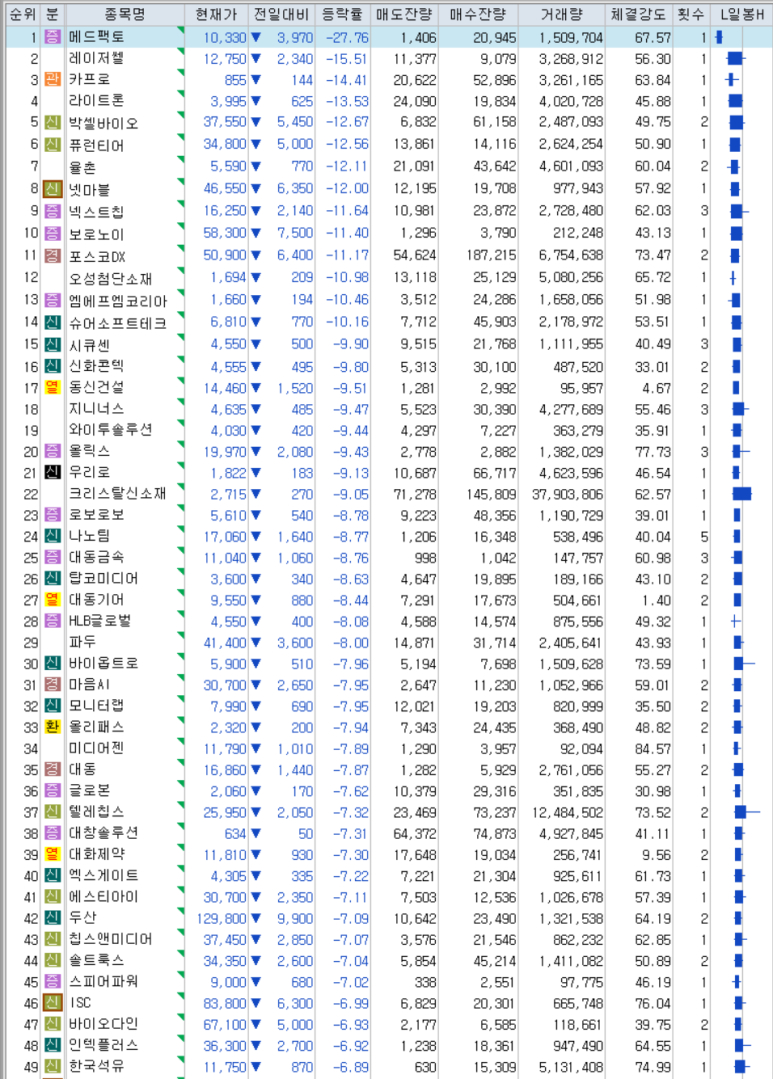This screenshot has height=1079, width=773.
Task: Click the 신 badge beside 슈어소프트테크
Action: pyautogui.click(x=52, y=322)
